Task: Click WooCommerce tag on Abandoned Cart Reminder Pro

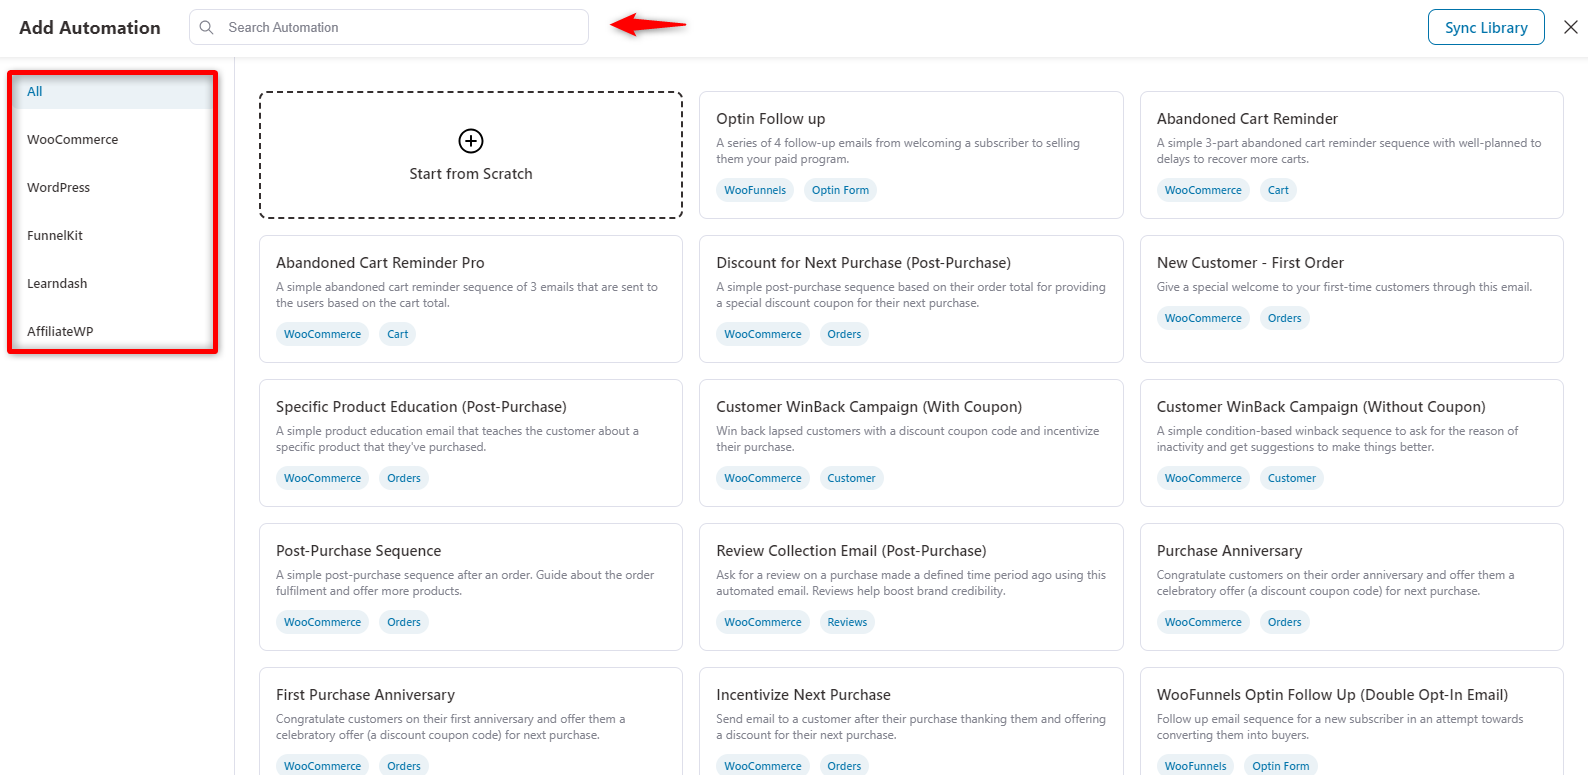Action: pos(322,334)
